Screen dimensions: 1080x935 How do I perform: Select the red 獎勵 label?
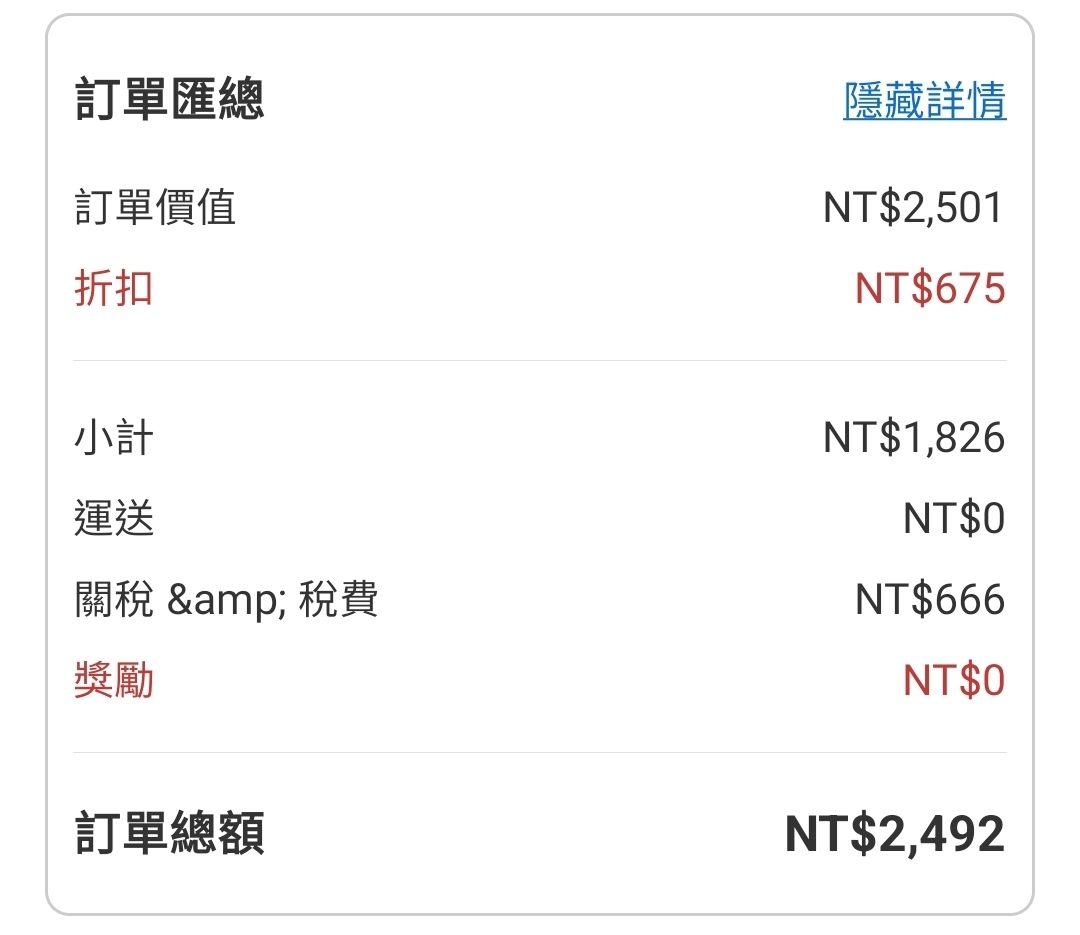coord(113,681)
